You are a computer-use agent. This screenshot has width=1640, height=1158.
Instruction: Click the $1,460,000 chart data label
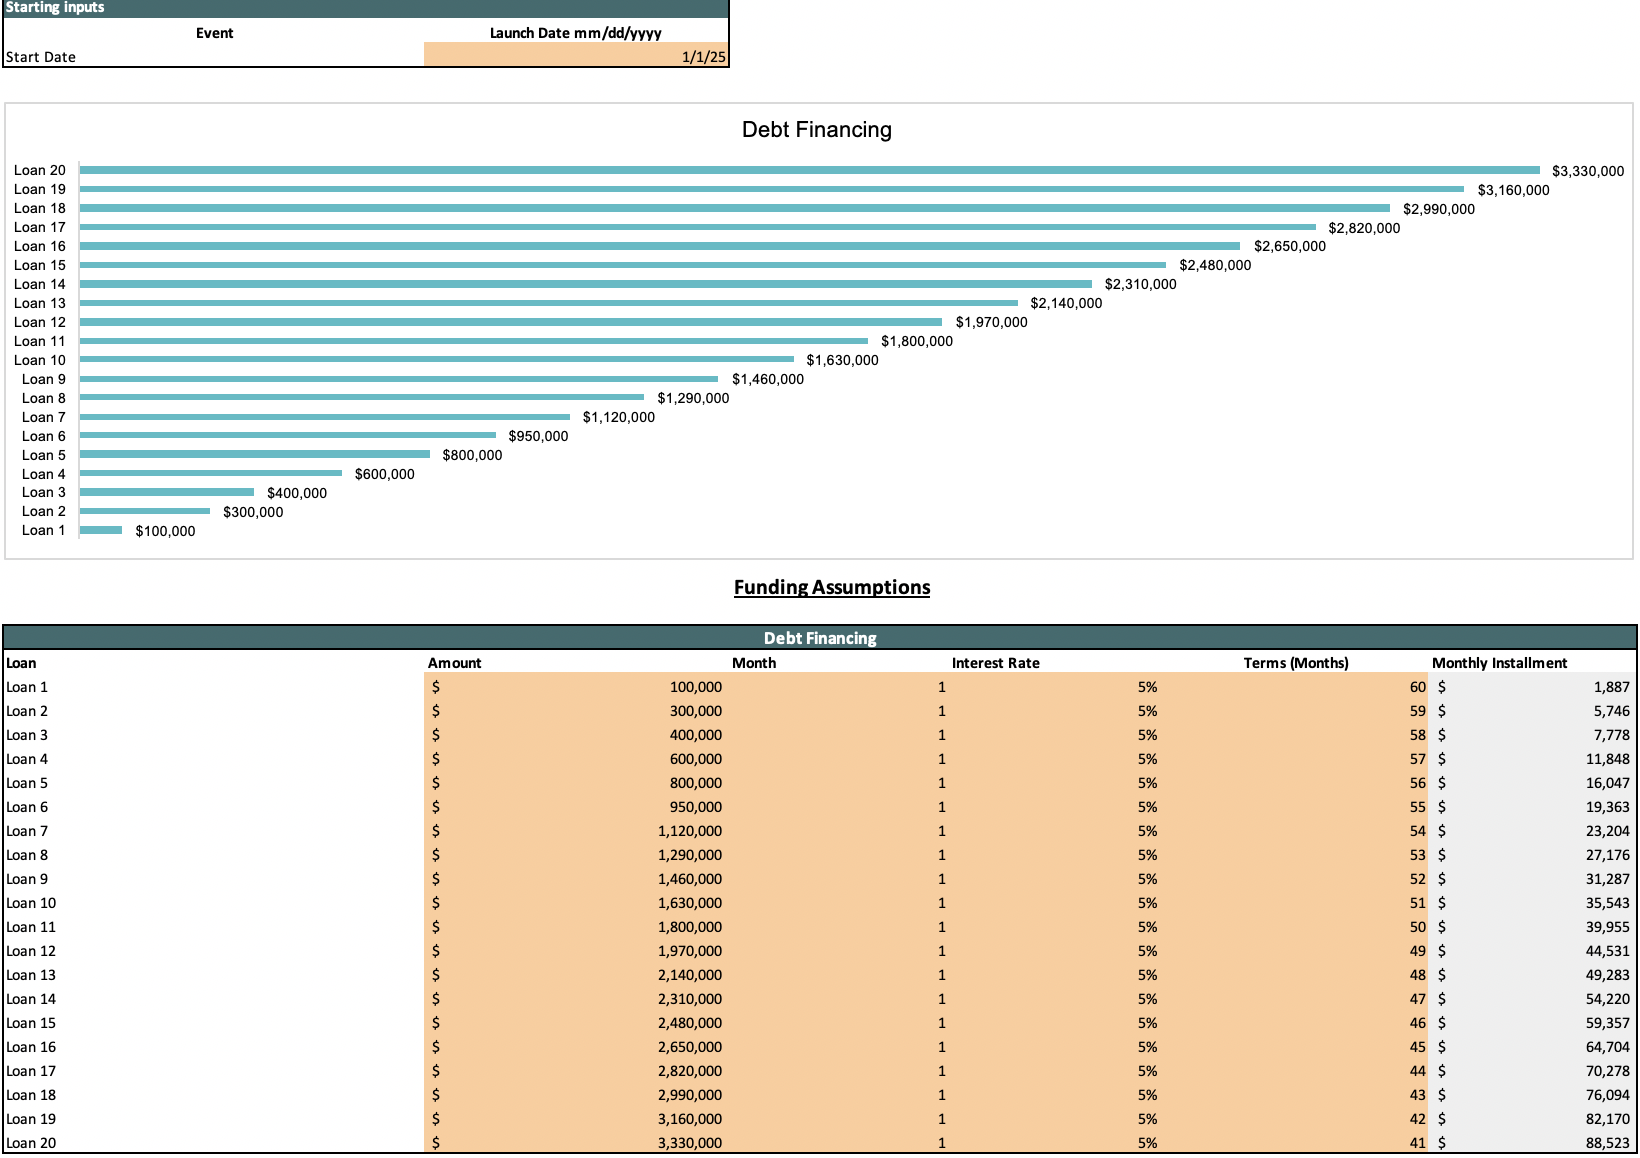click(x=768, y=379)
